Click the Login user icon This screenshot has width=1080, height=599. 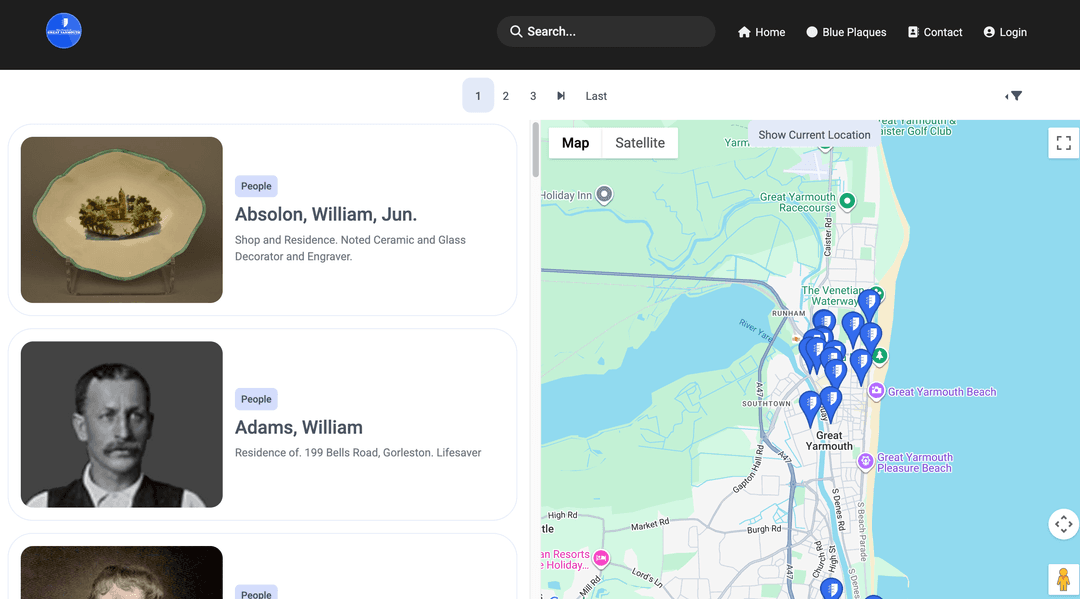989,32
